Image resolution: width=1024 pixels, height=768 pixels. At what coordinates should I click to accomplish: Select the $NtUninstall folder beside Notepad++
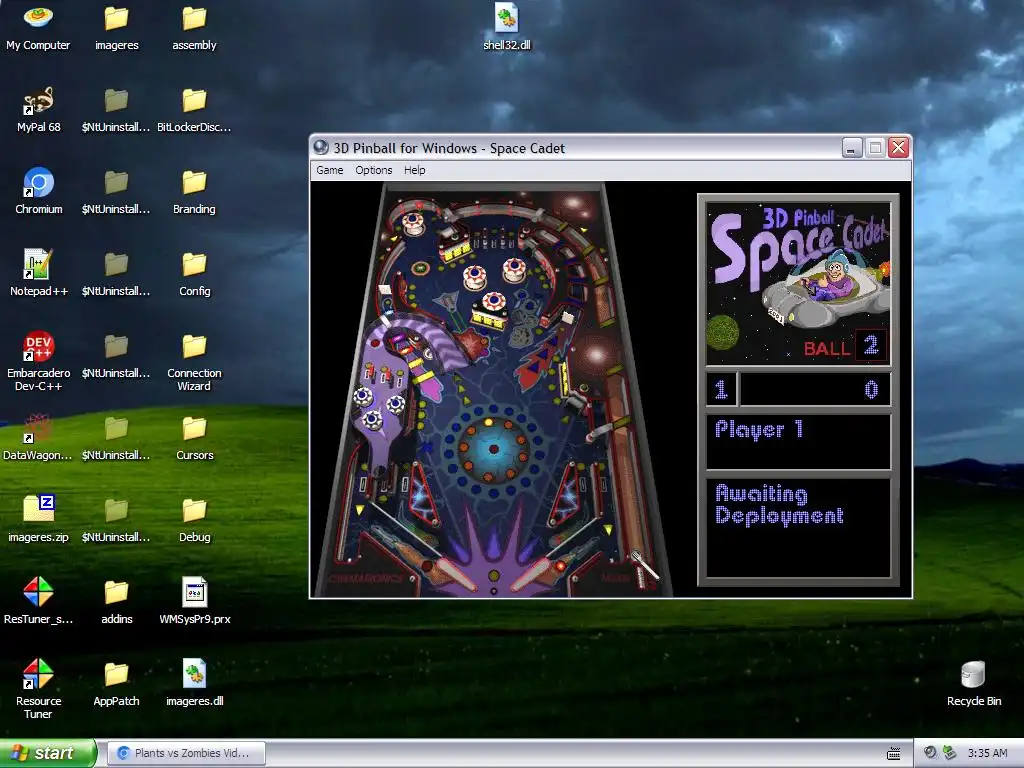coord(116,274)
